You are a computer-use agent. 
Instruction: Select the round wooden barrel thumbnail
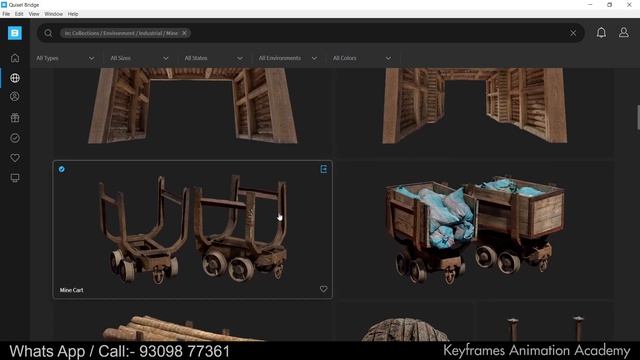[404, 322]
